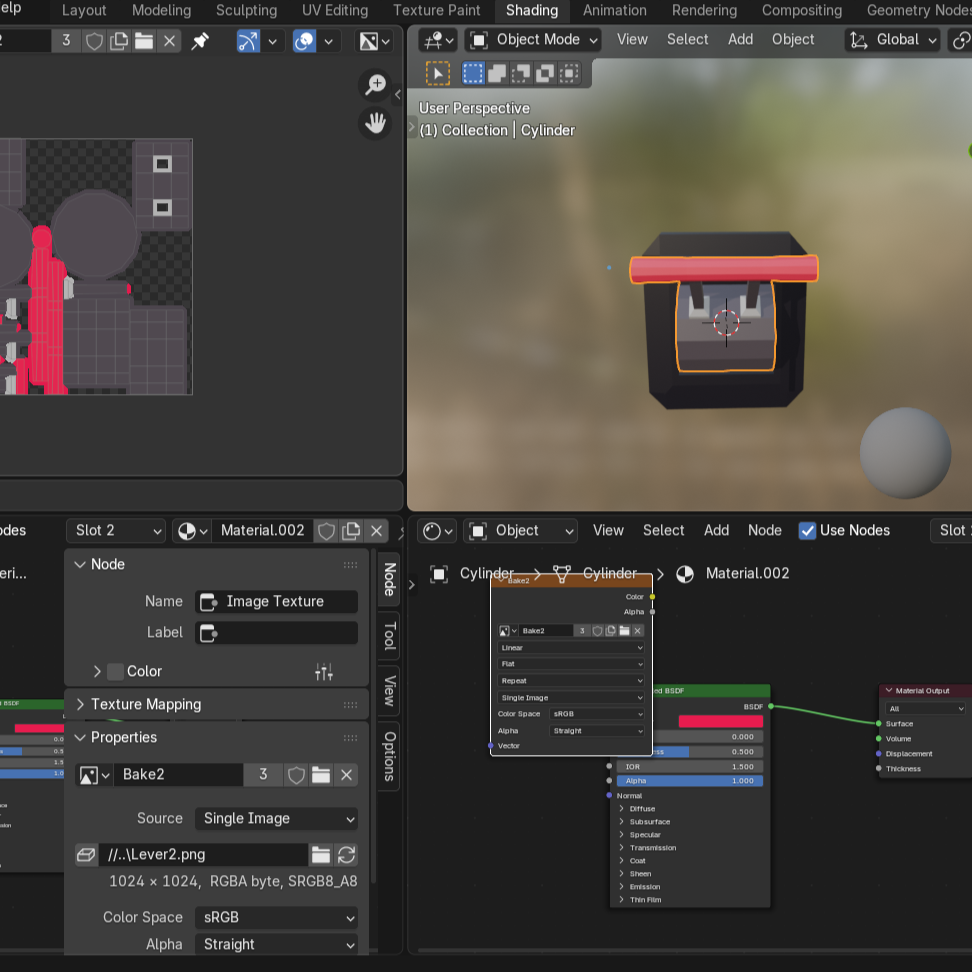Open the Color Space sRGB dropdown
972x972 pixels.
(x=276, y=918)
